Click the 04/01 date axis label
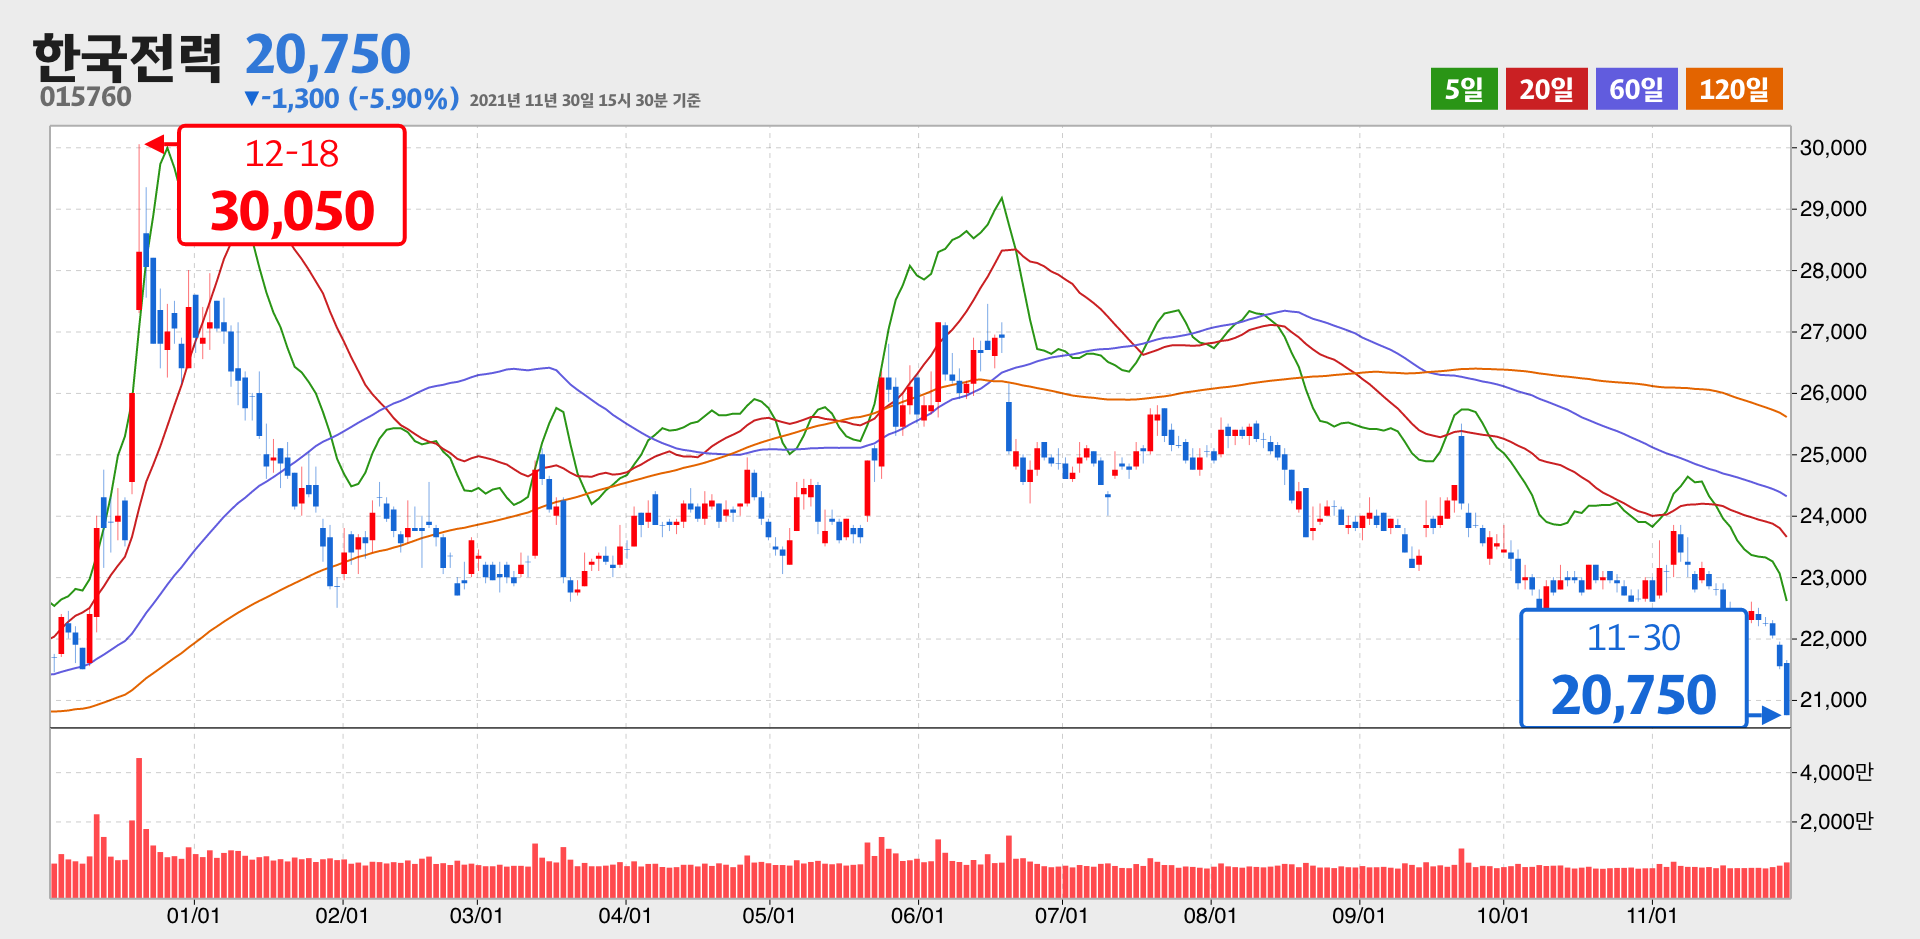The image size is (1920, 939). [625, 916]
